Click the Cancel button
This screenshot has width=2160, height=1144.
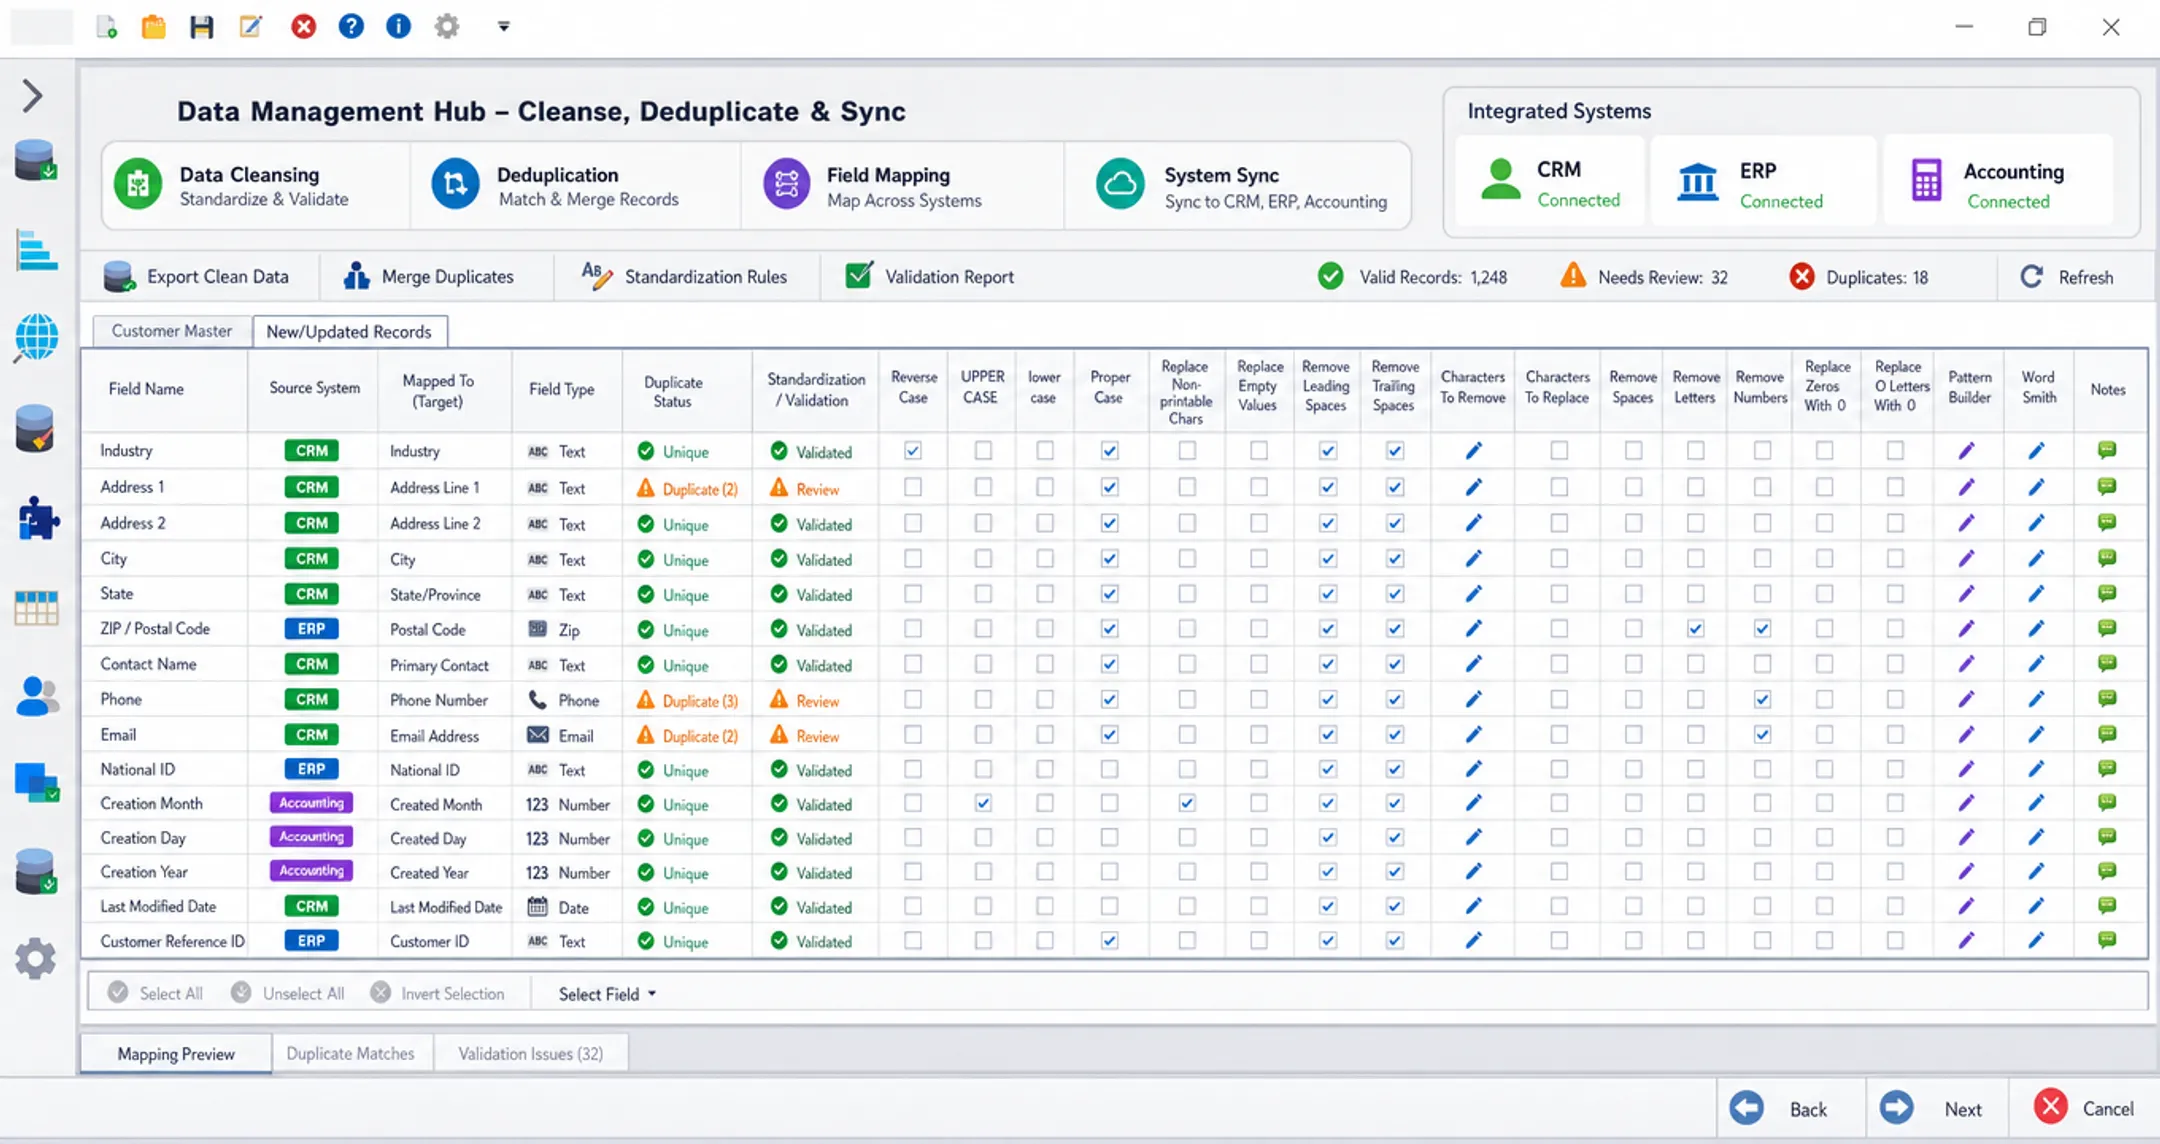point(2084,1108)
